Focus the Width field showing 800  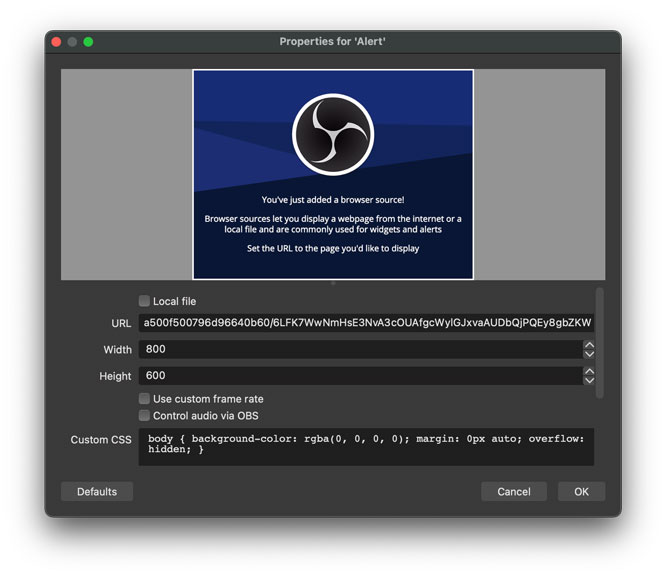tap(361, 349)
